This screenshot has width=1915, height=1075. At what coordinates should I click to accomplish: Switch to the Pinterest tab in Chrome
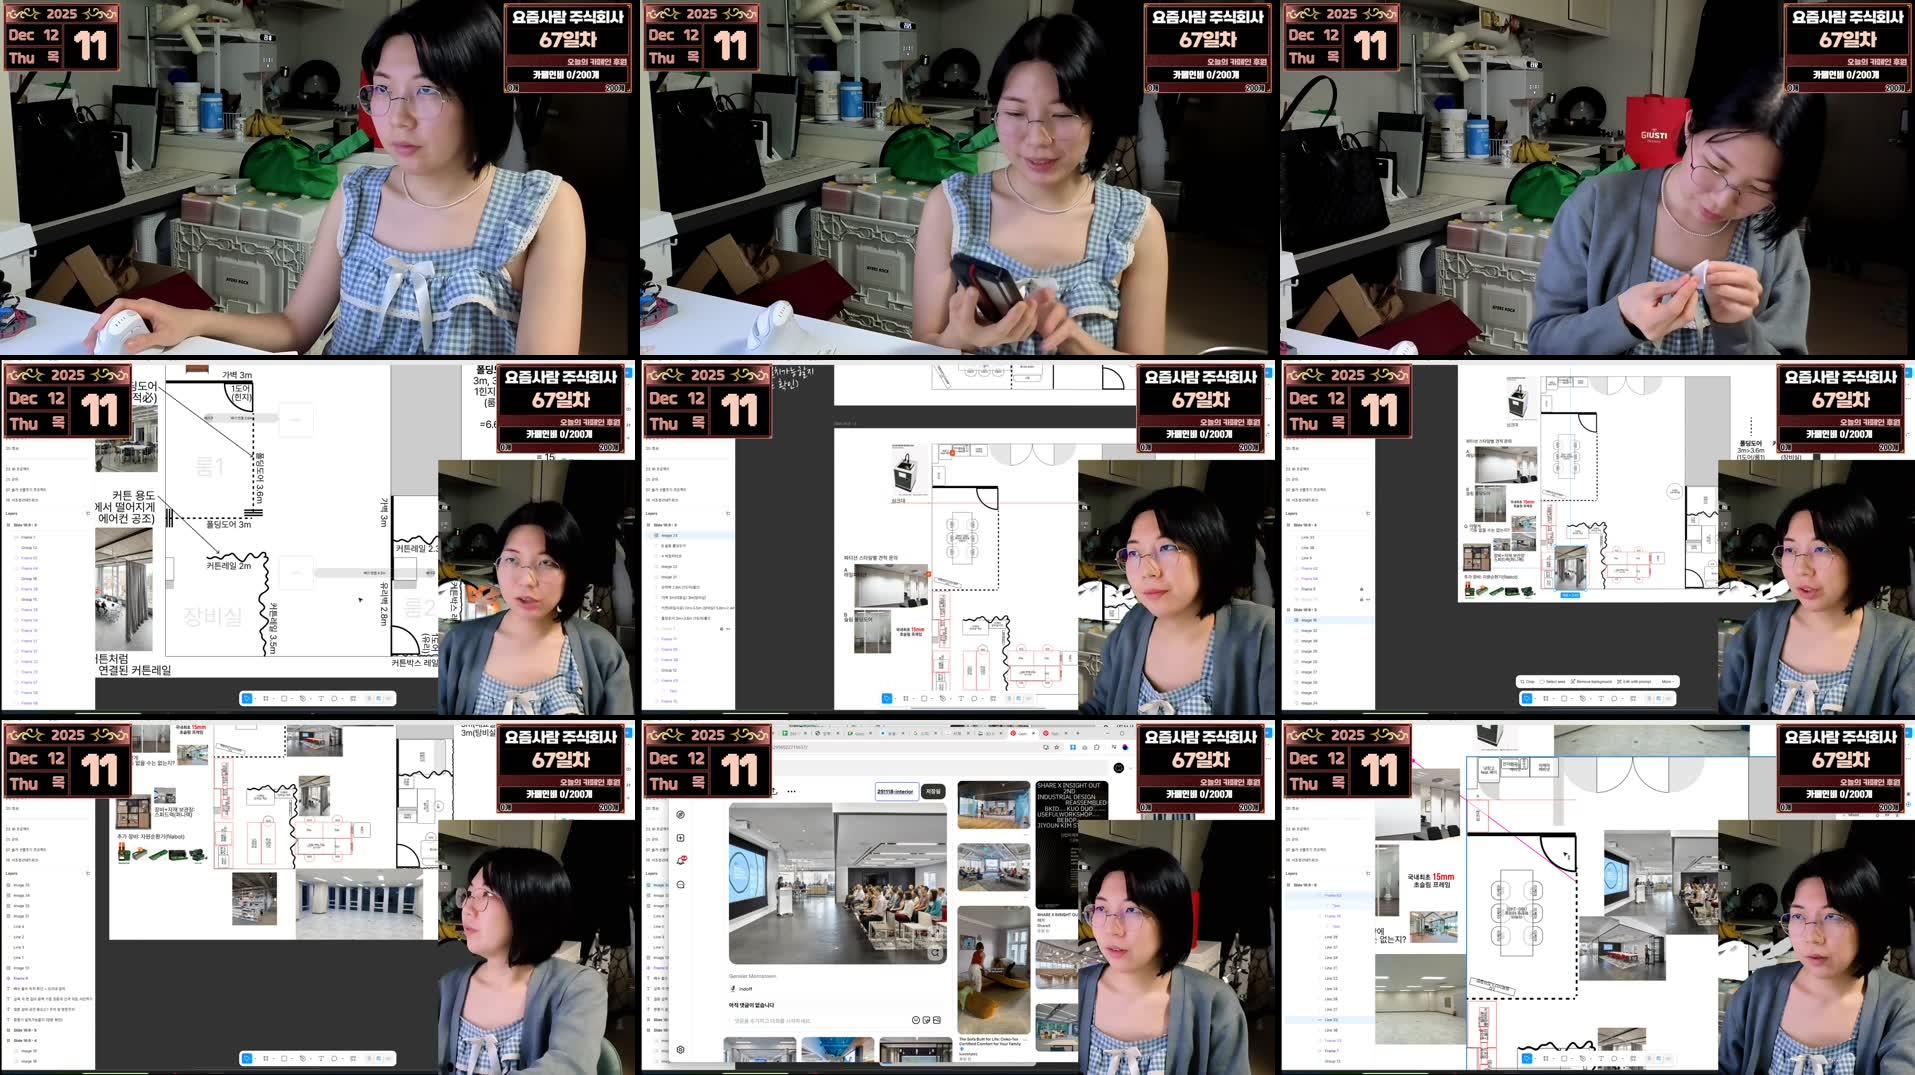[1012, 733]
